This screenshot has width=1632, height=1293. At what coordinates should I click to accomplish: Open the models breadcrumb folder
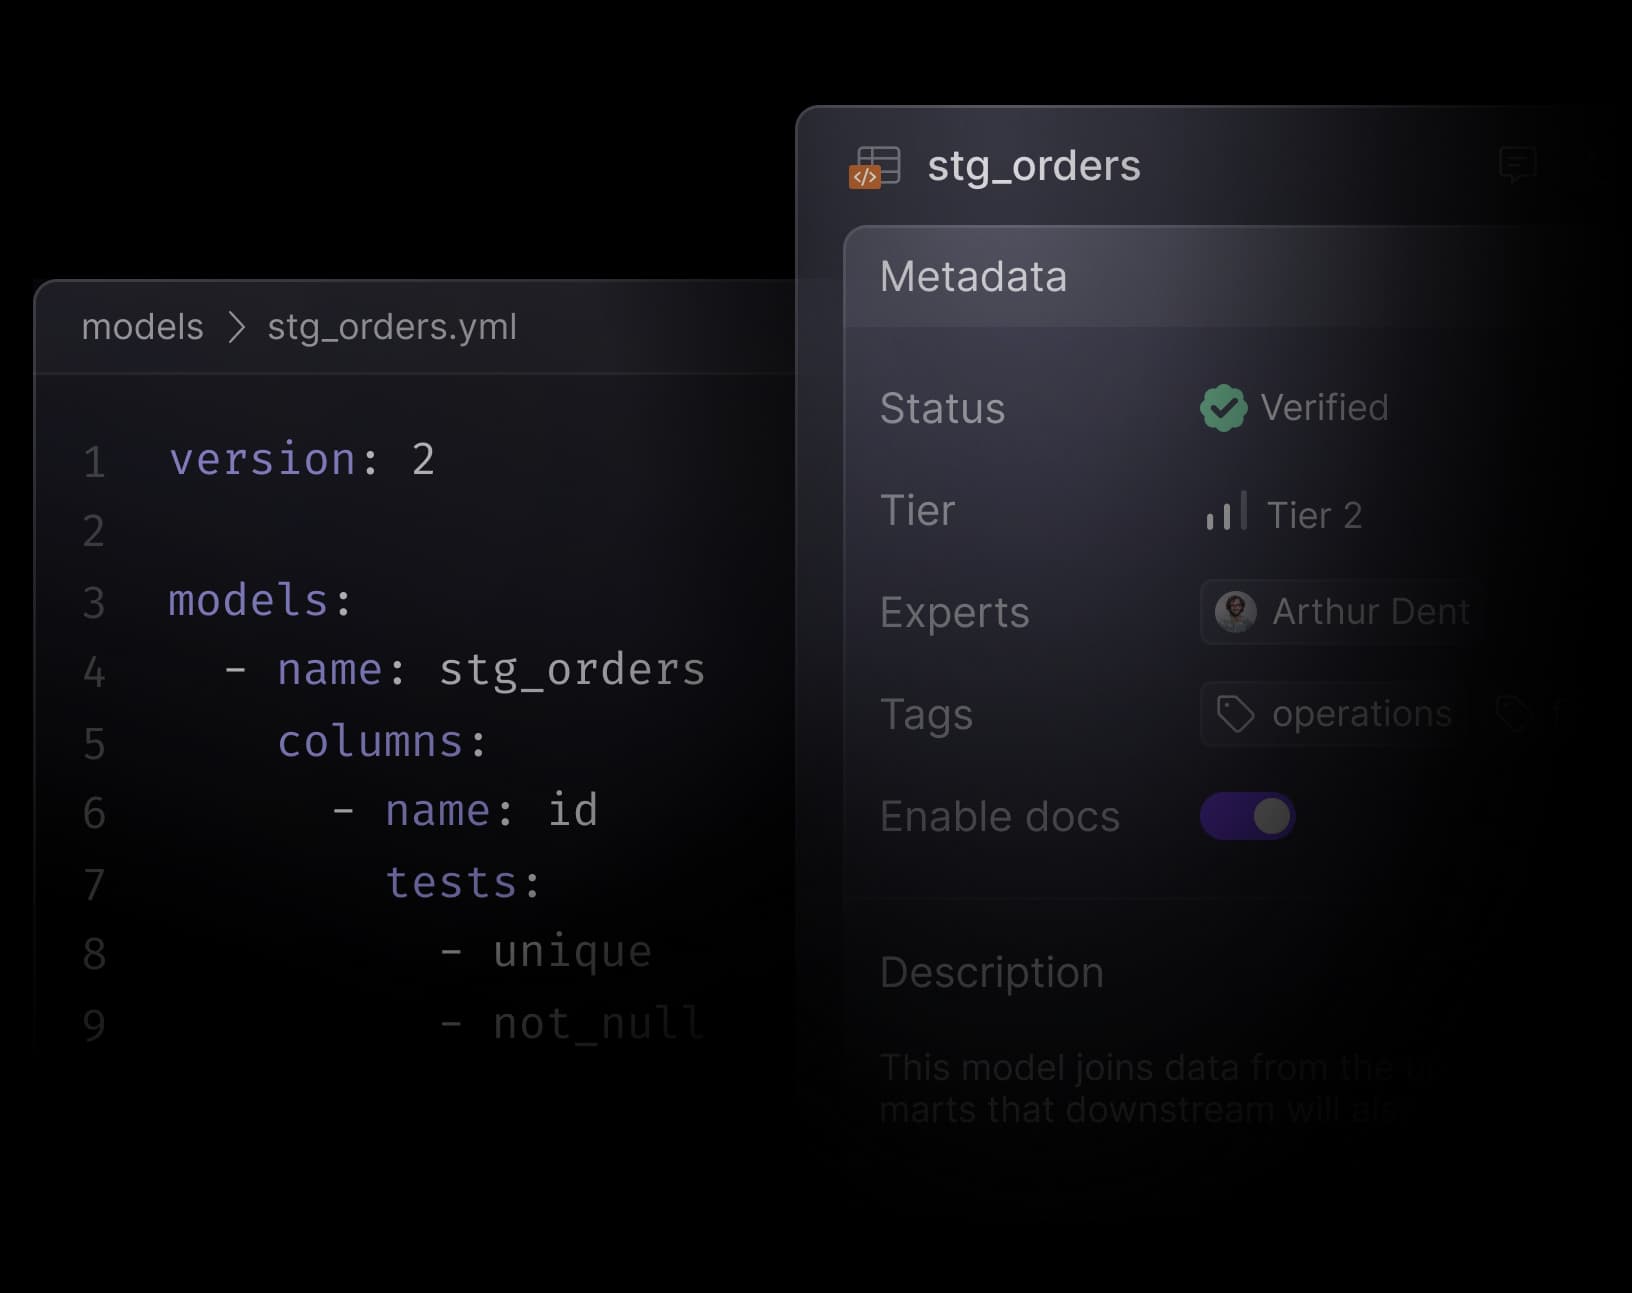pos(142,327)
